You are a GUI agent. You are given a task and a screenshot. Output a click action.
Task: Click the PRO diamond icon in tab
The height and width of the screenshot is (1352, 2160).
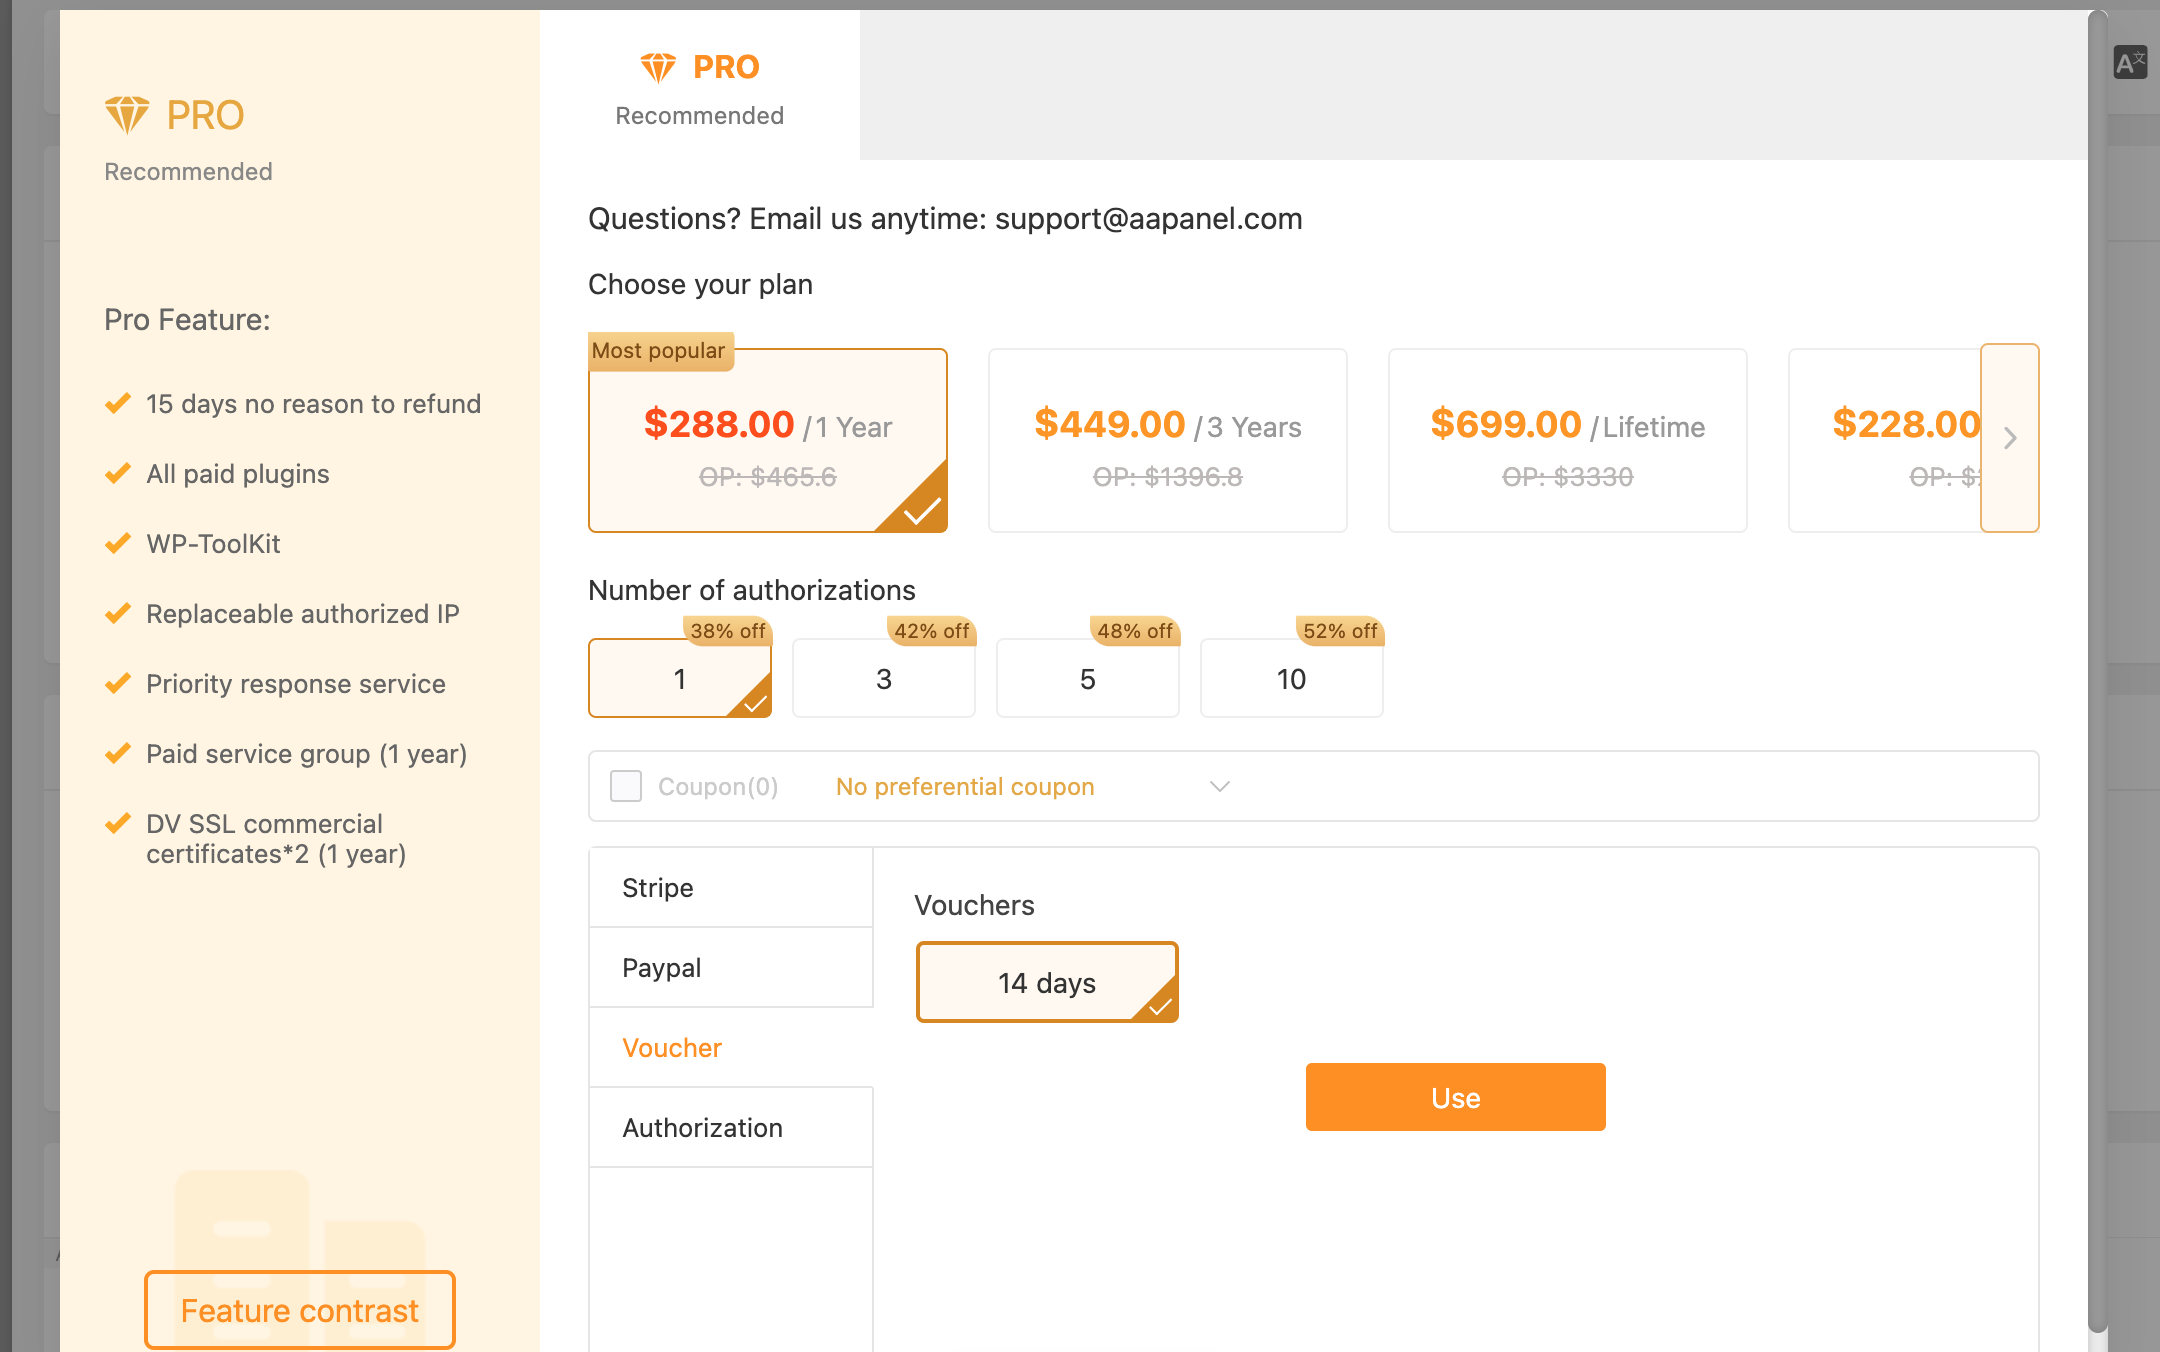[658, 68]
